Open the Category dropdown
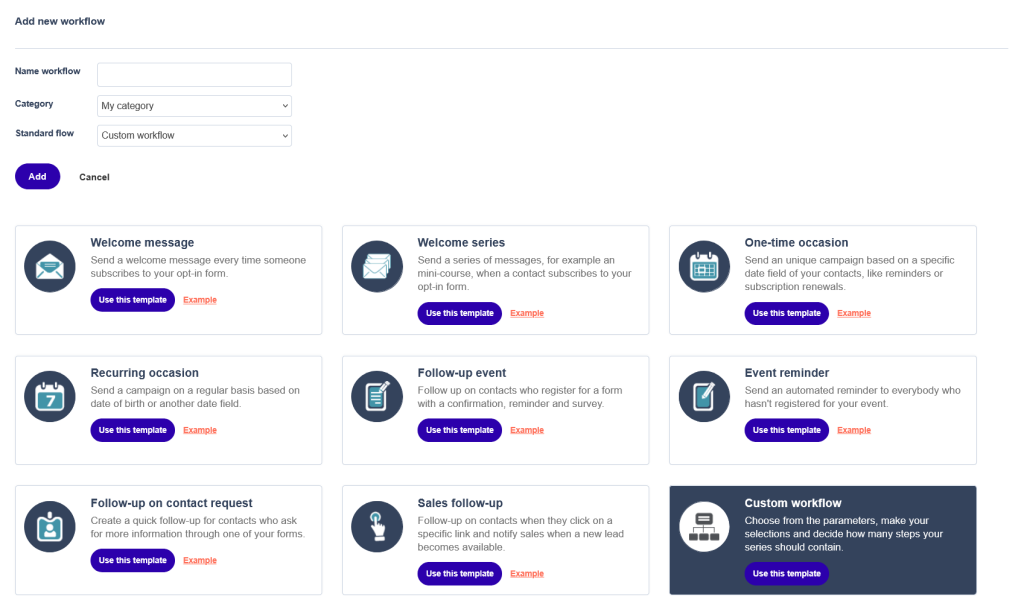Image resolution: width=1024 pixels, height=609 pixels. click(194, 106)
